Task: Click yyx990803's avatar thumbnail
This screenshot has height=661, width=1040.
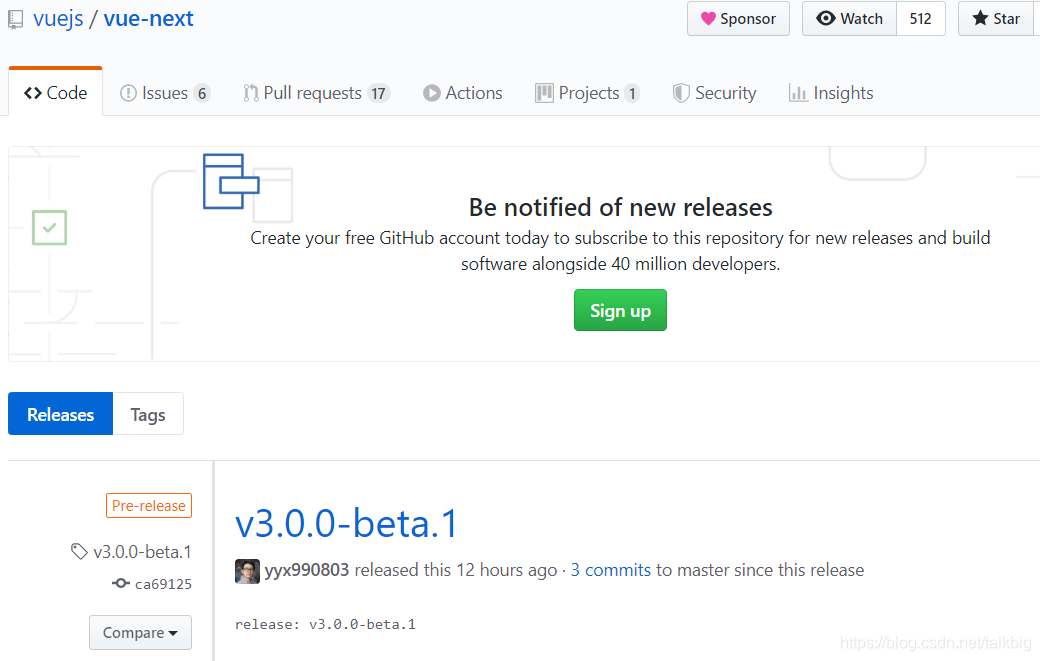Action: pyautogui.click(x=247, y=570)
